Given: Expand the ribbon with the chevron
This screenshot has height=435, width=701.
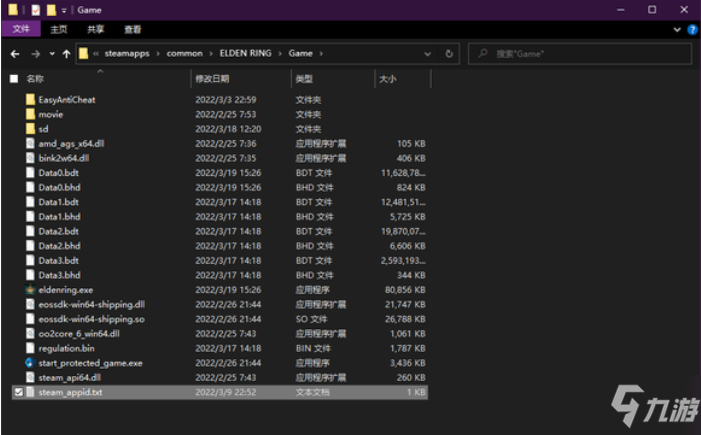Looking at the screenshot, I should click(677, 30).
